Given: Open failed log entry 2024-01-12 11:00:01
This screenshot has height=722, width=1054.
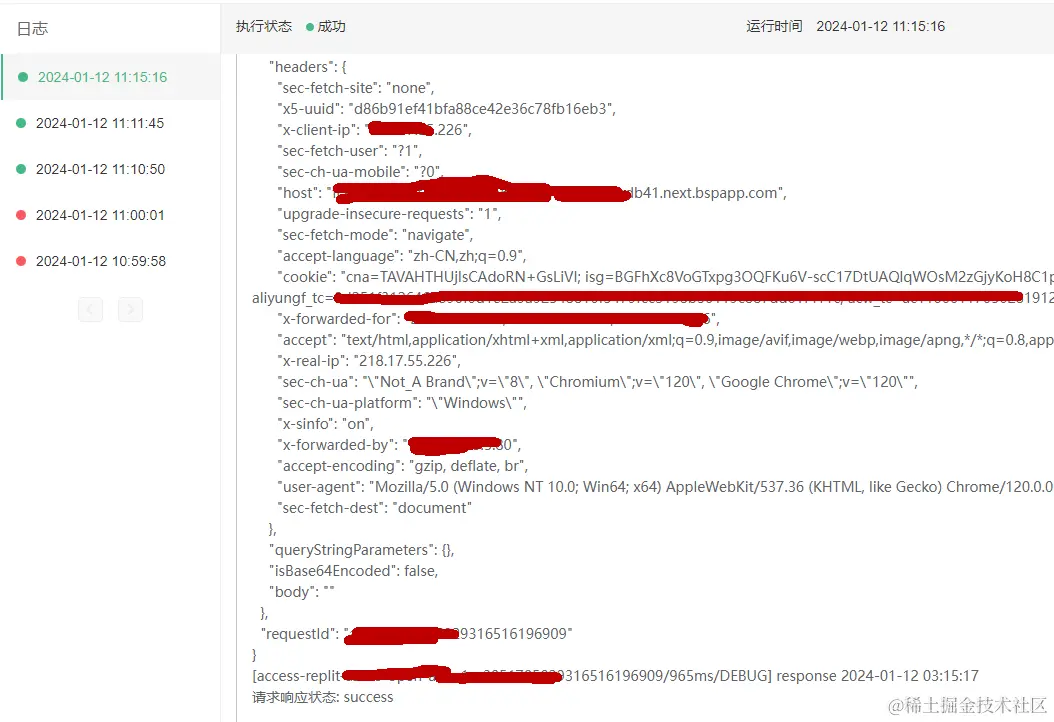Looking at the screenshot, I should [111, 215].
